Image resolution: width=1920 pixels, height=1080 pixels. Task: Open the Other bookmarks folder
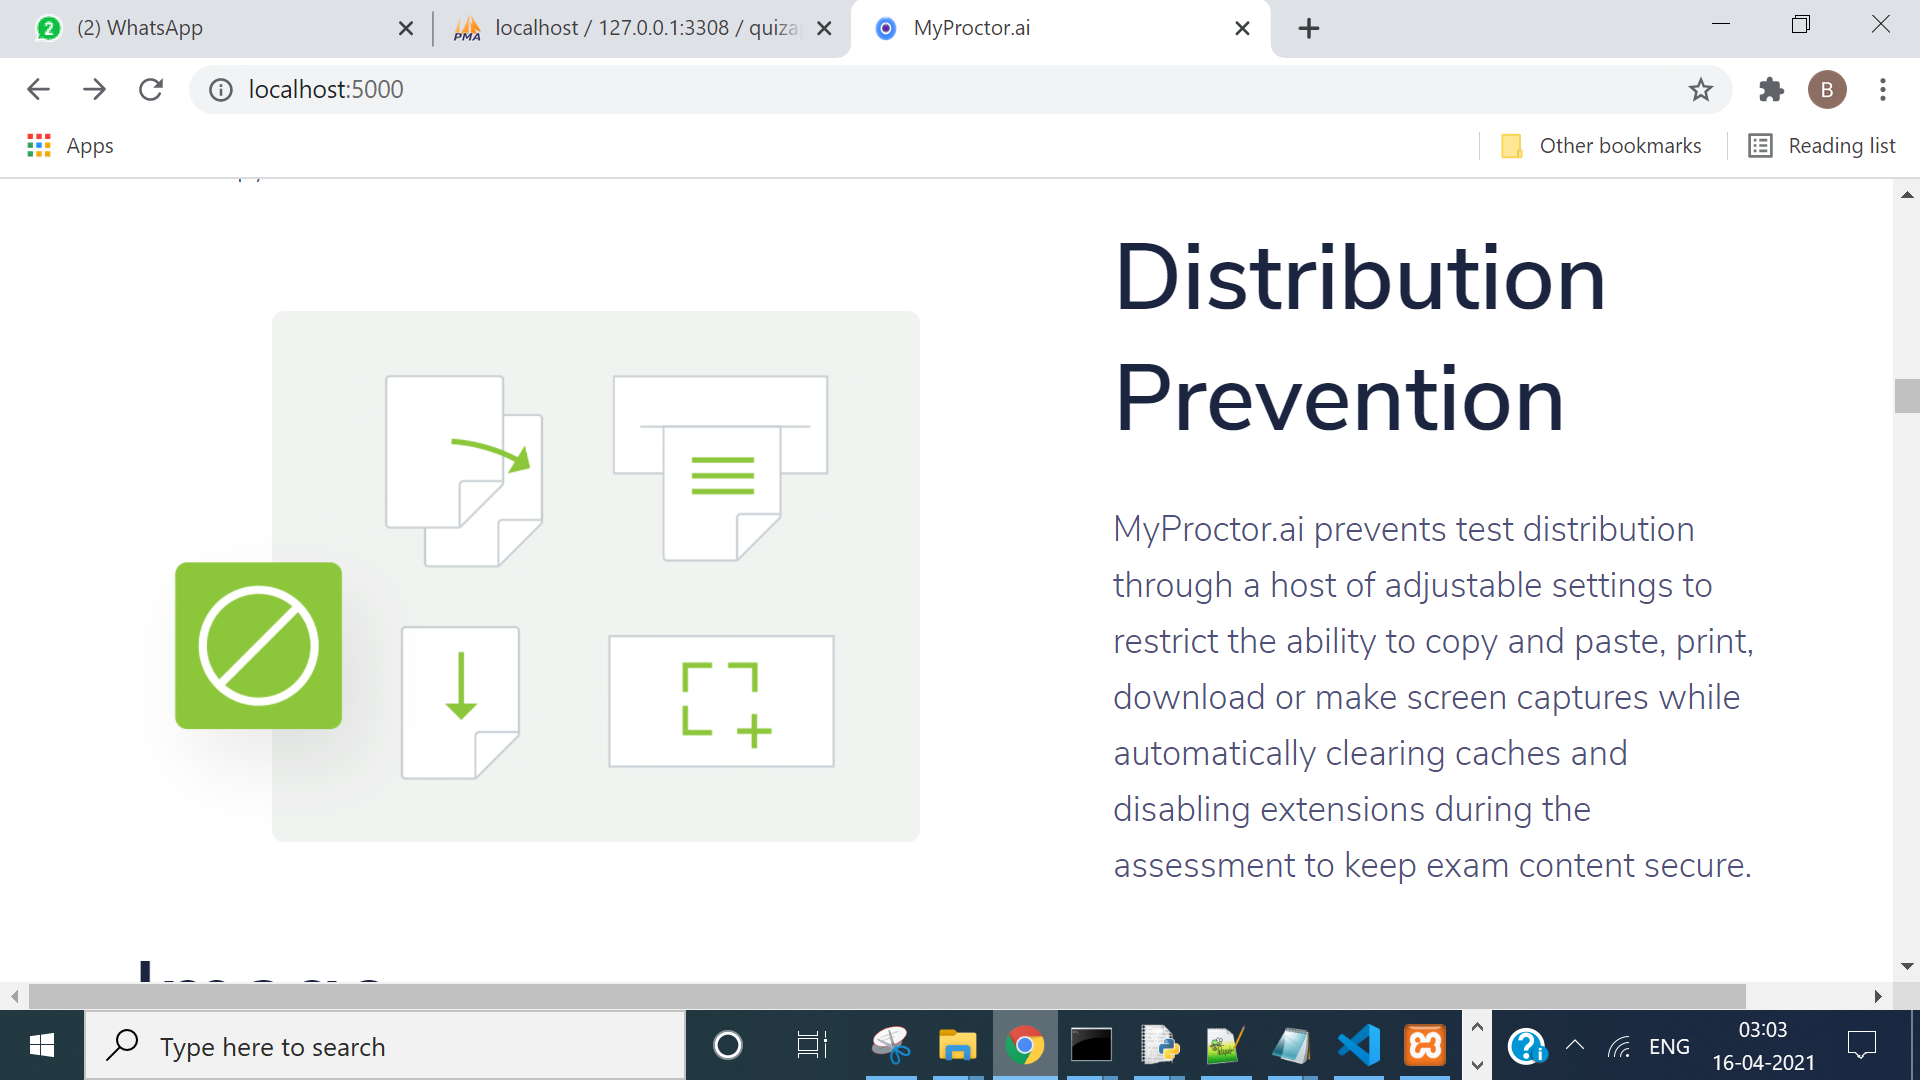(1601, 146)
